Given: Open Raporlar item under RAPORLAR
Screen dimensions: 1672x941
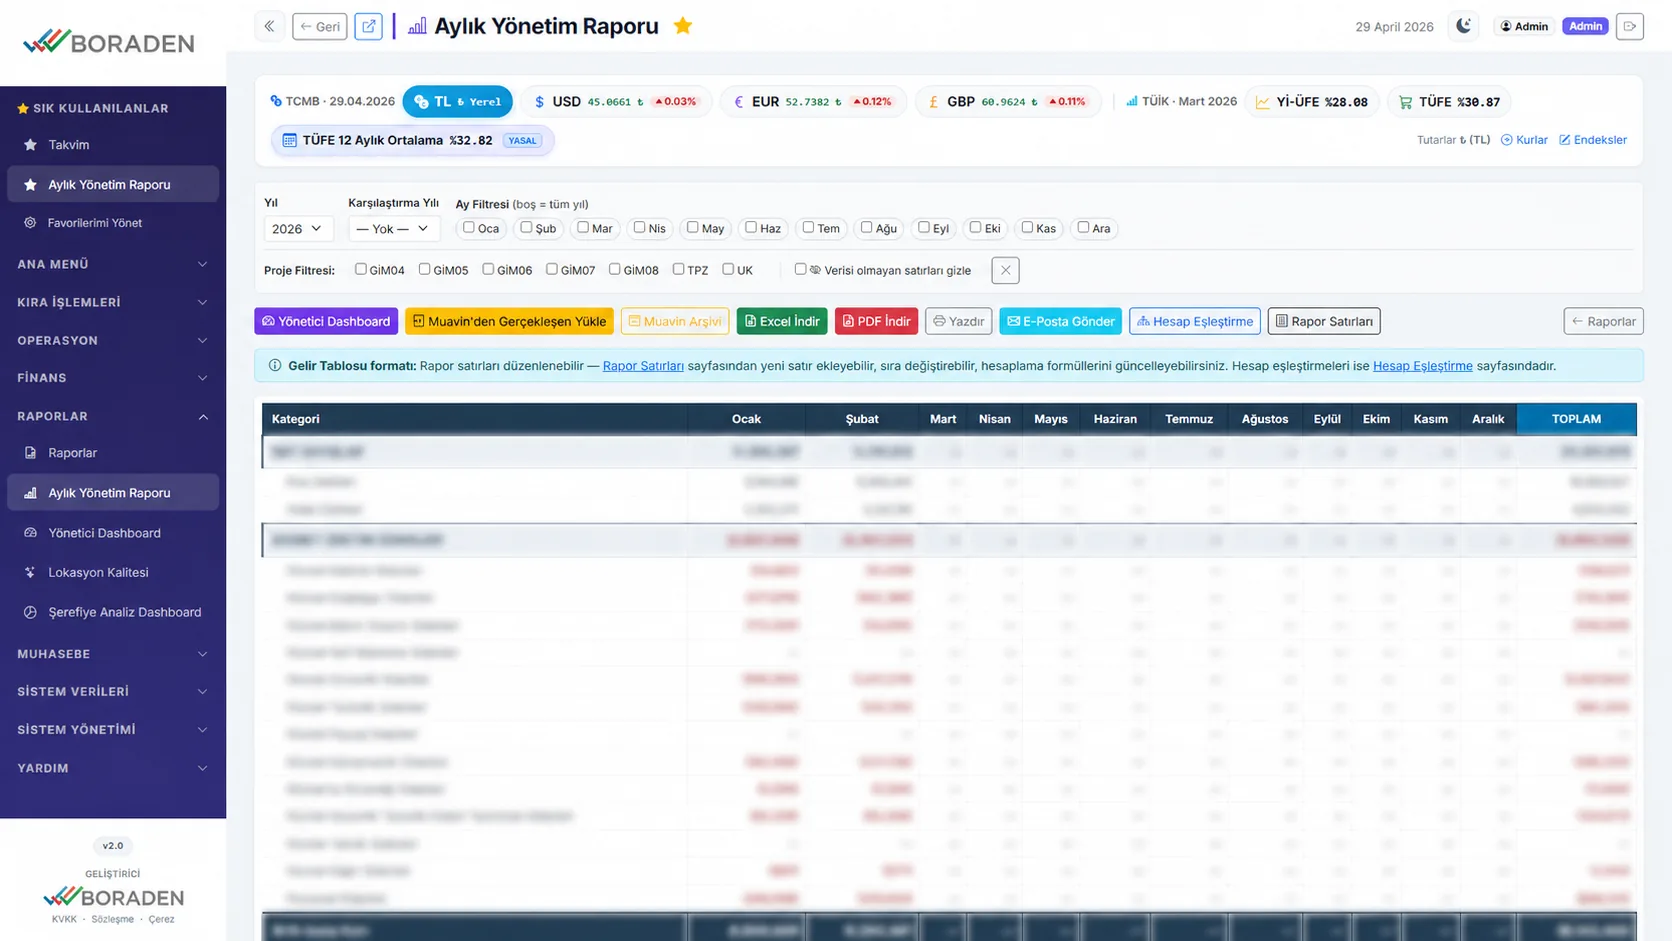Looking at the screenshot, I should coord(113,453).
